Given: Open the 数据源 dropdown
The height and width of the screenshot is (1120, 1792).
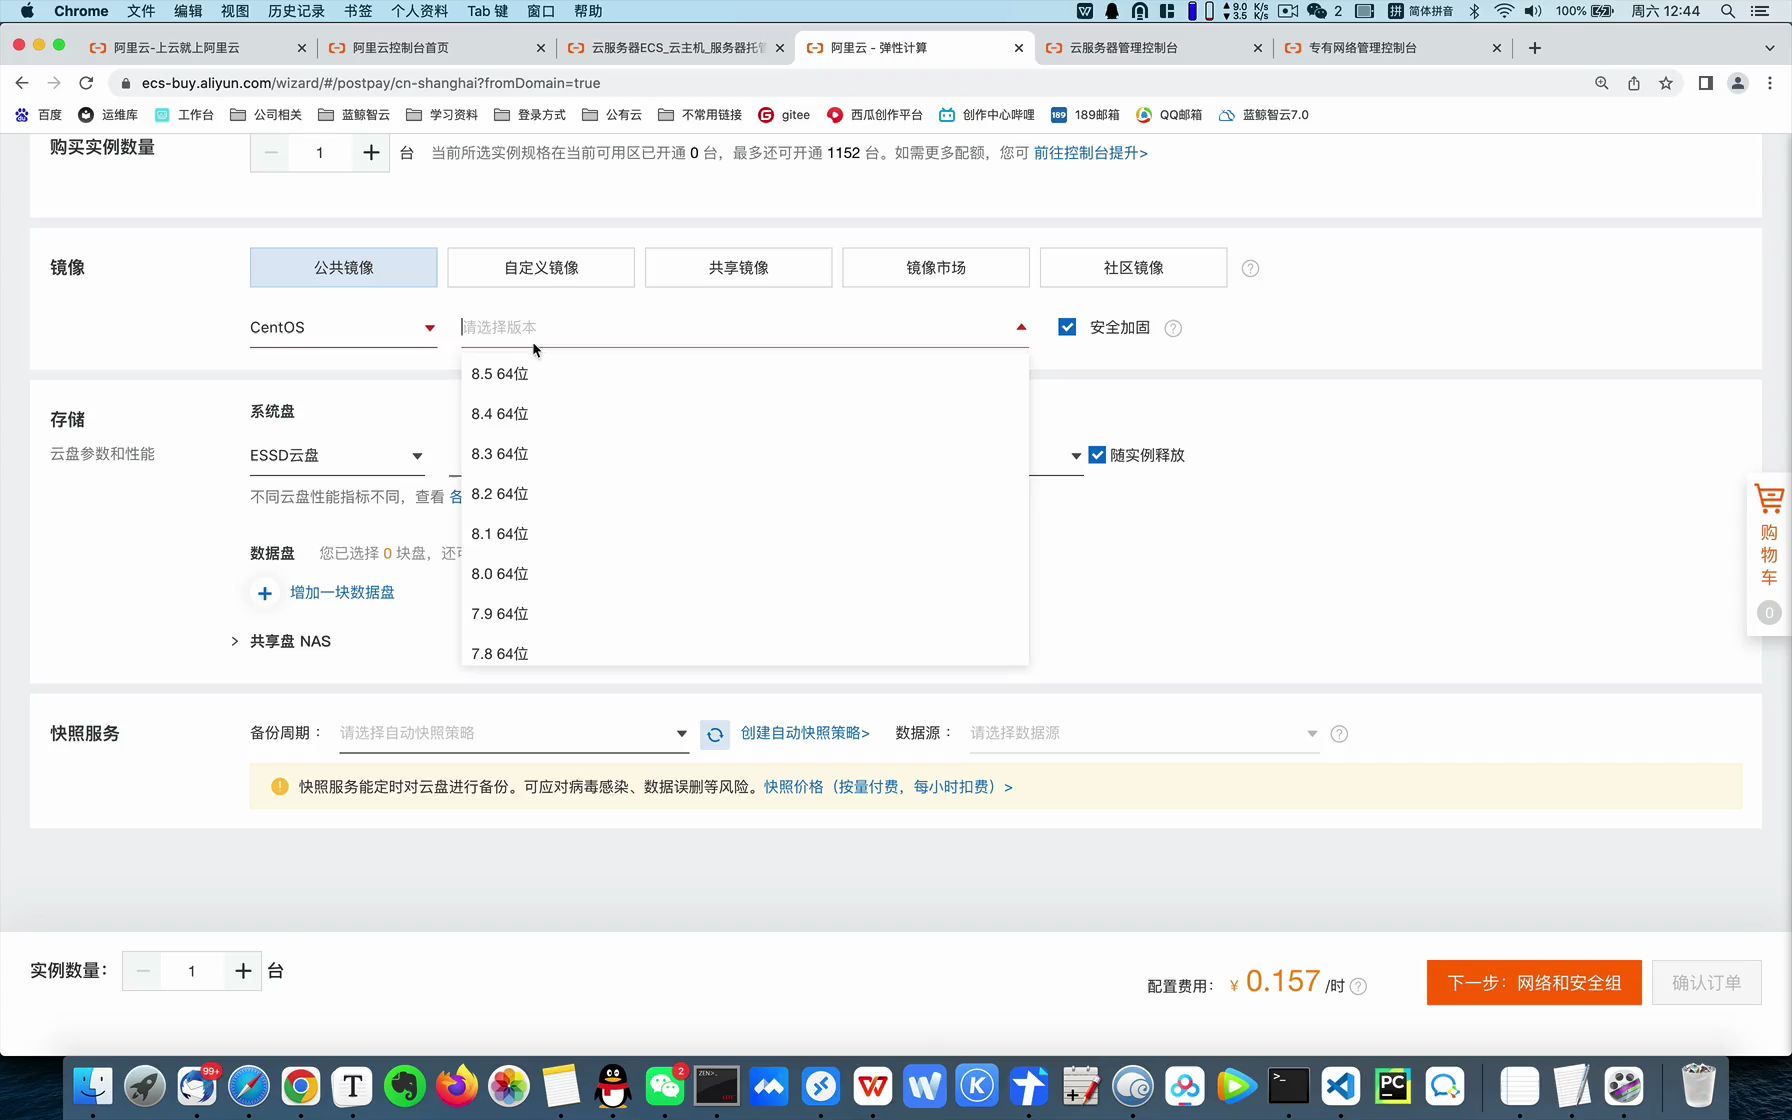Looking at the screenshot, I should tap(1144, 733).
